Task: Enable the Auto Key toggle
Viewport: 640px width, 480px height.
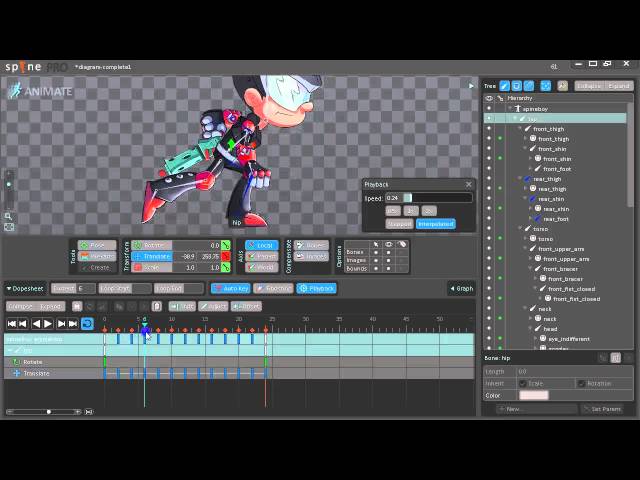Action: (231, 288)
